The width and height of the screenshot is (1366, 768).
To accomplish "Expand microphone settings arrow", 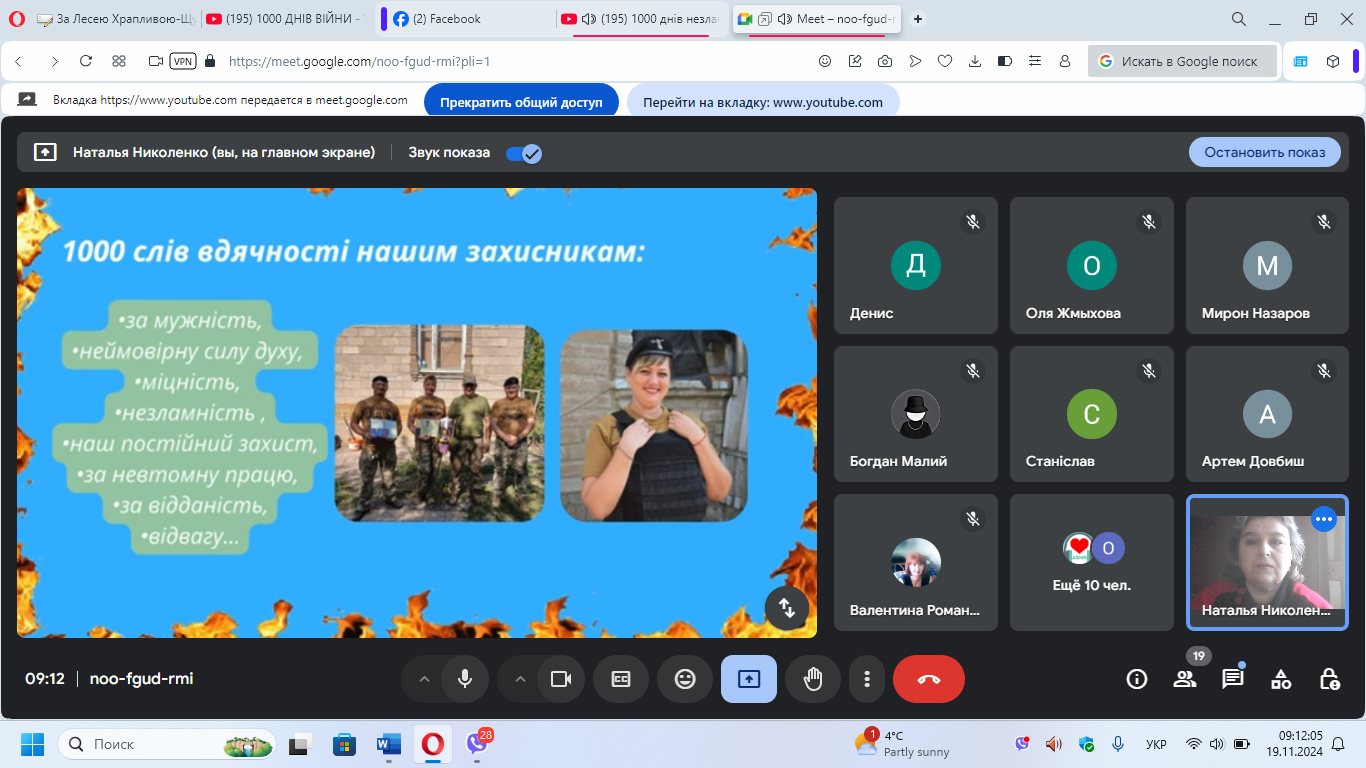I will coord(424,679).
